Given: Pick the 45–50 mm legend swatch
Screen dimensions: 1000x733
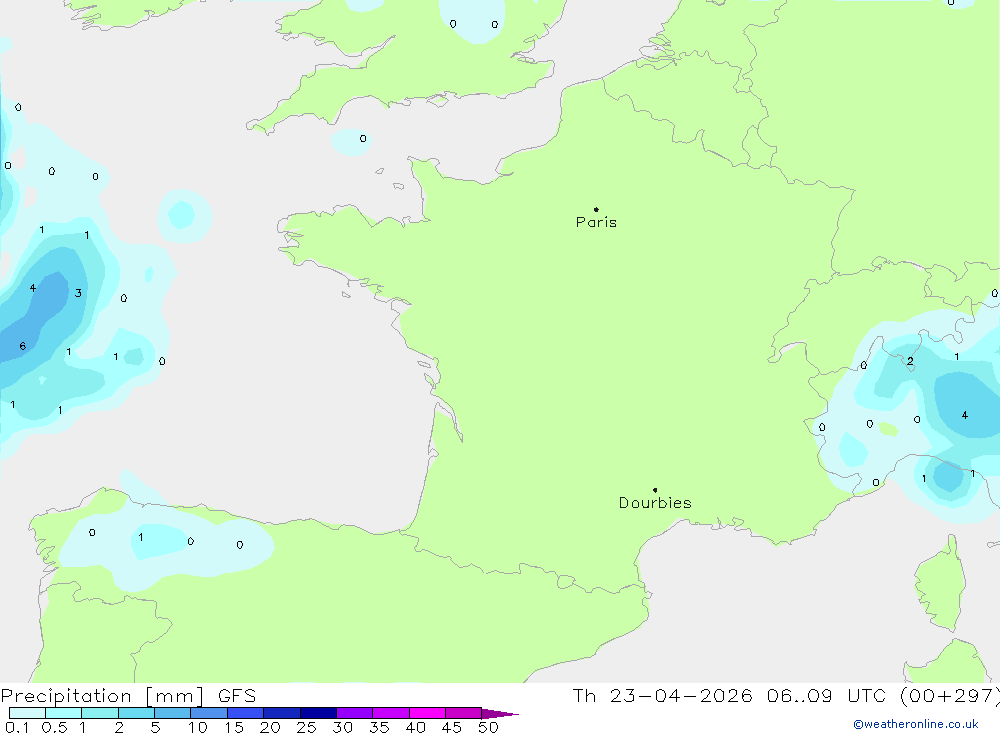Looking at the screenshot, I should (x=464, y=713).
